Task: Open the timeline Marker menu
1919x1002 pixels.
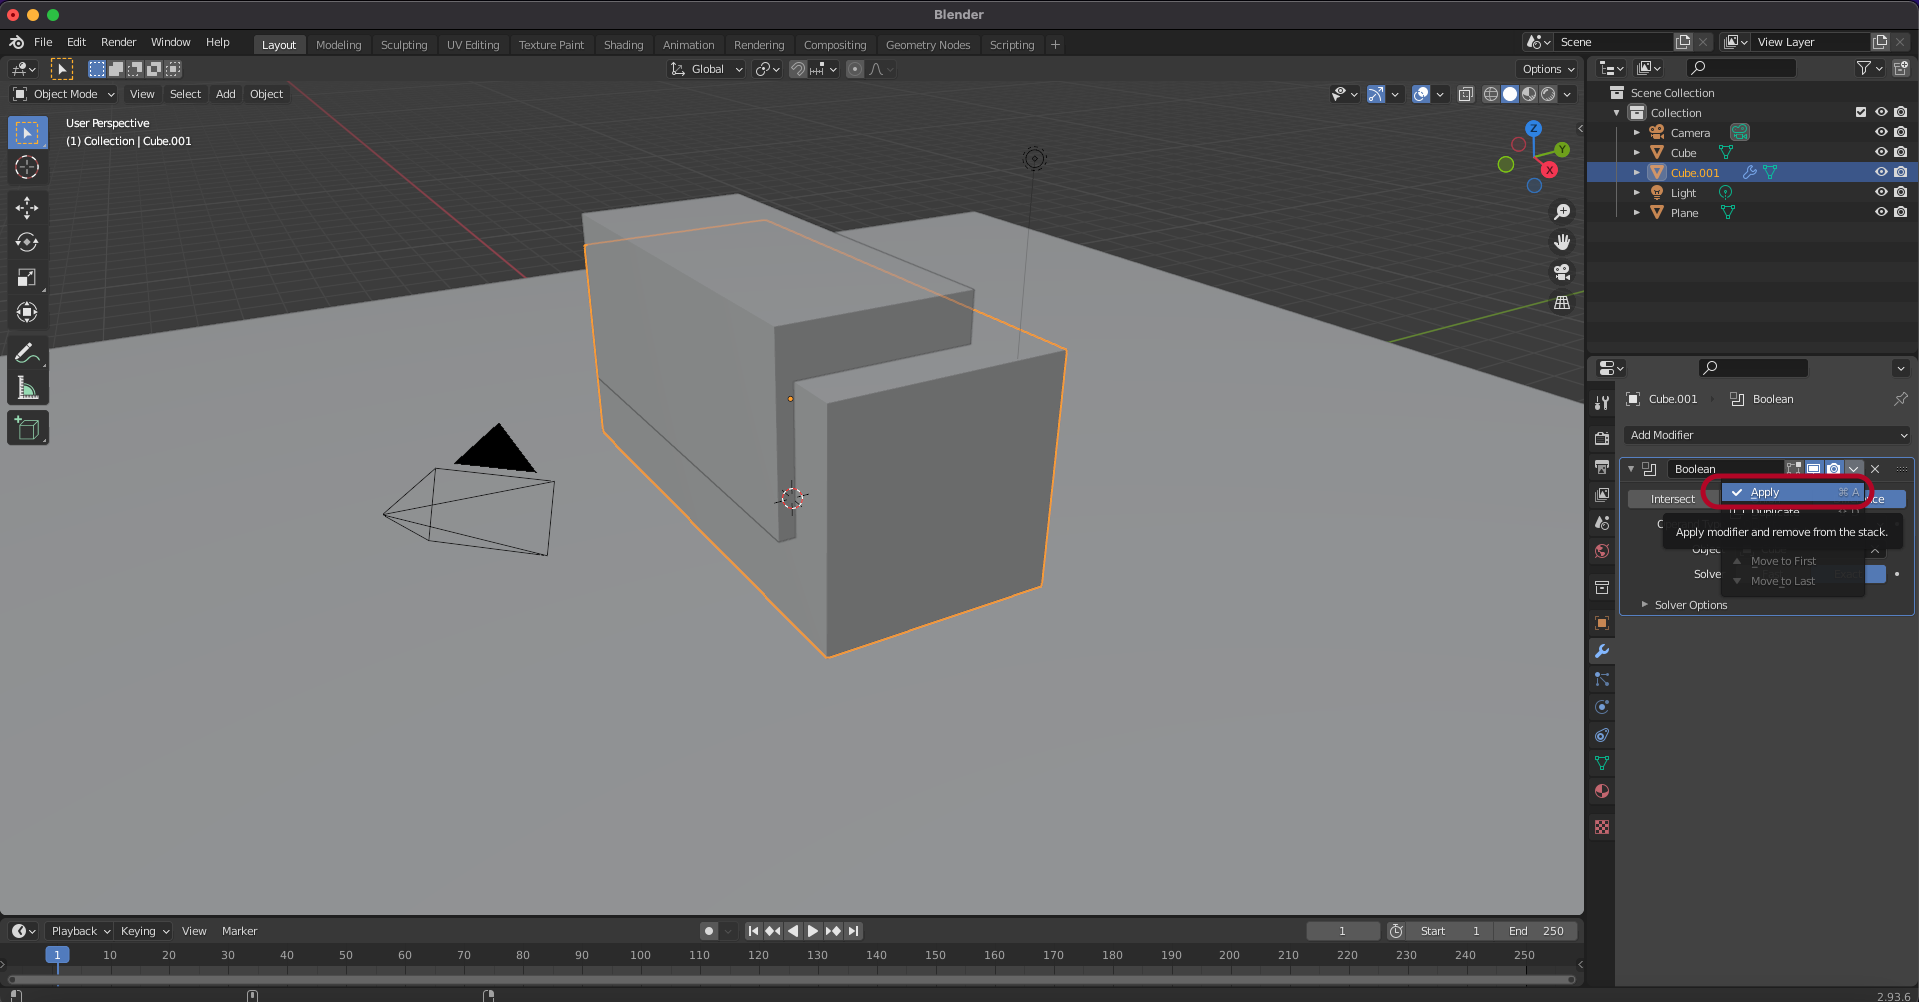Action: pos(239,931)
